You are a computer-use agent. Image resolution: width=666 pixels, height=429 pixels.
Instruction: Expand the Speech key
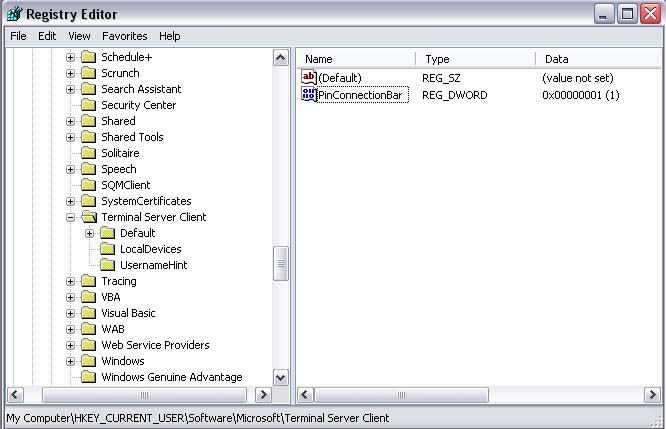coord(71,169)
